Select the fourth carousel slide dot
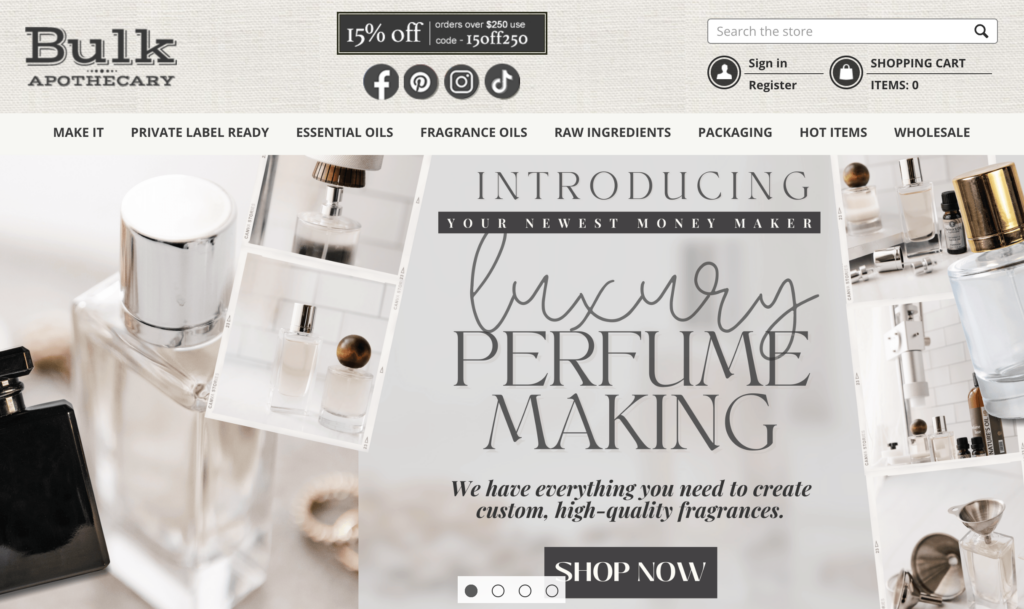The image size is (1024, 609). pos(552,591)
